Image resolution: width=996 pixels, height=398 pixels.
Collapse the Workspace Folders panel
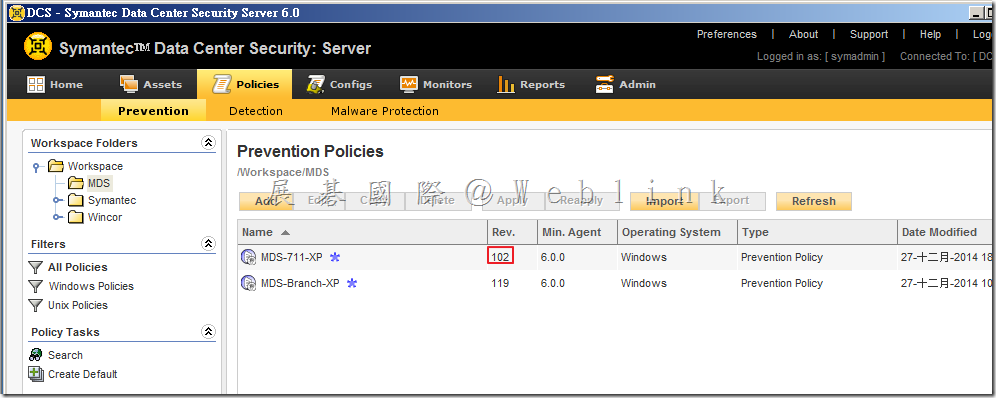pyautogui.click(x=208, y=143)
